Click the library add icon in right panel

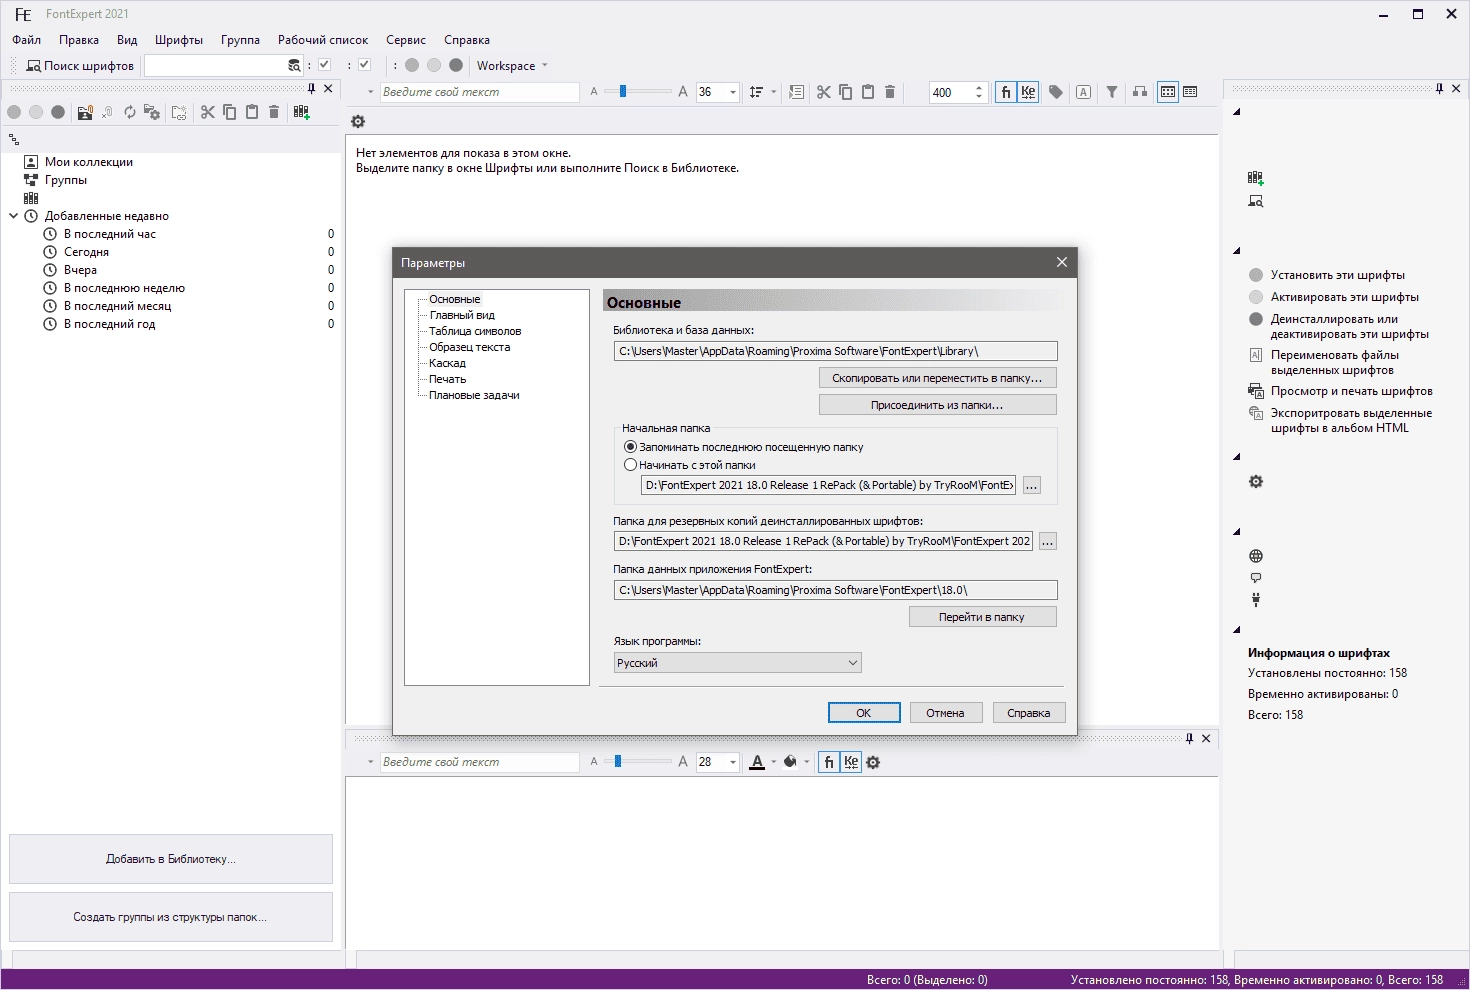point(1256,178)
